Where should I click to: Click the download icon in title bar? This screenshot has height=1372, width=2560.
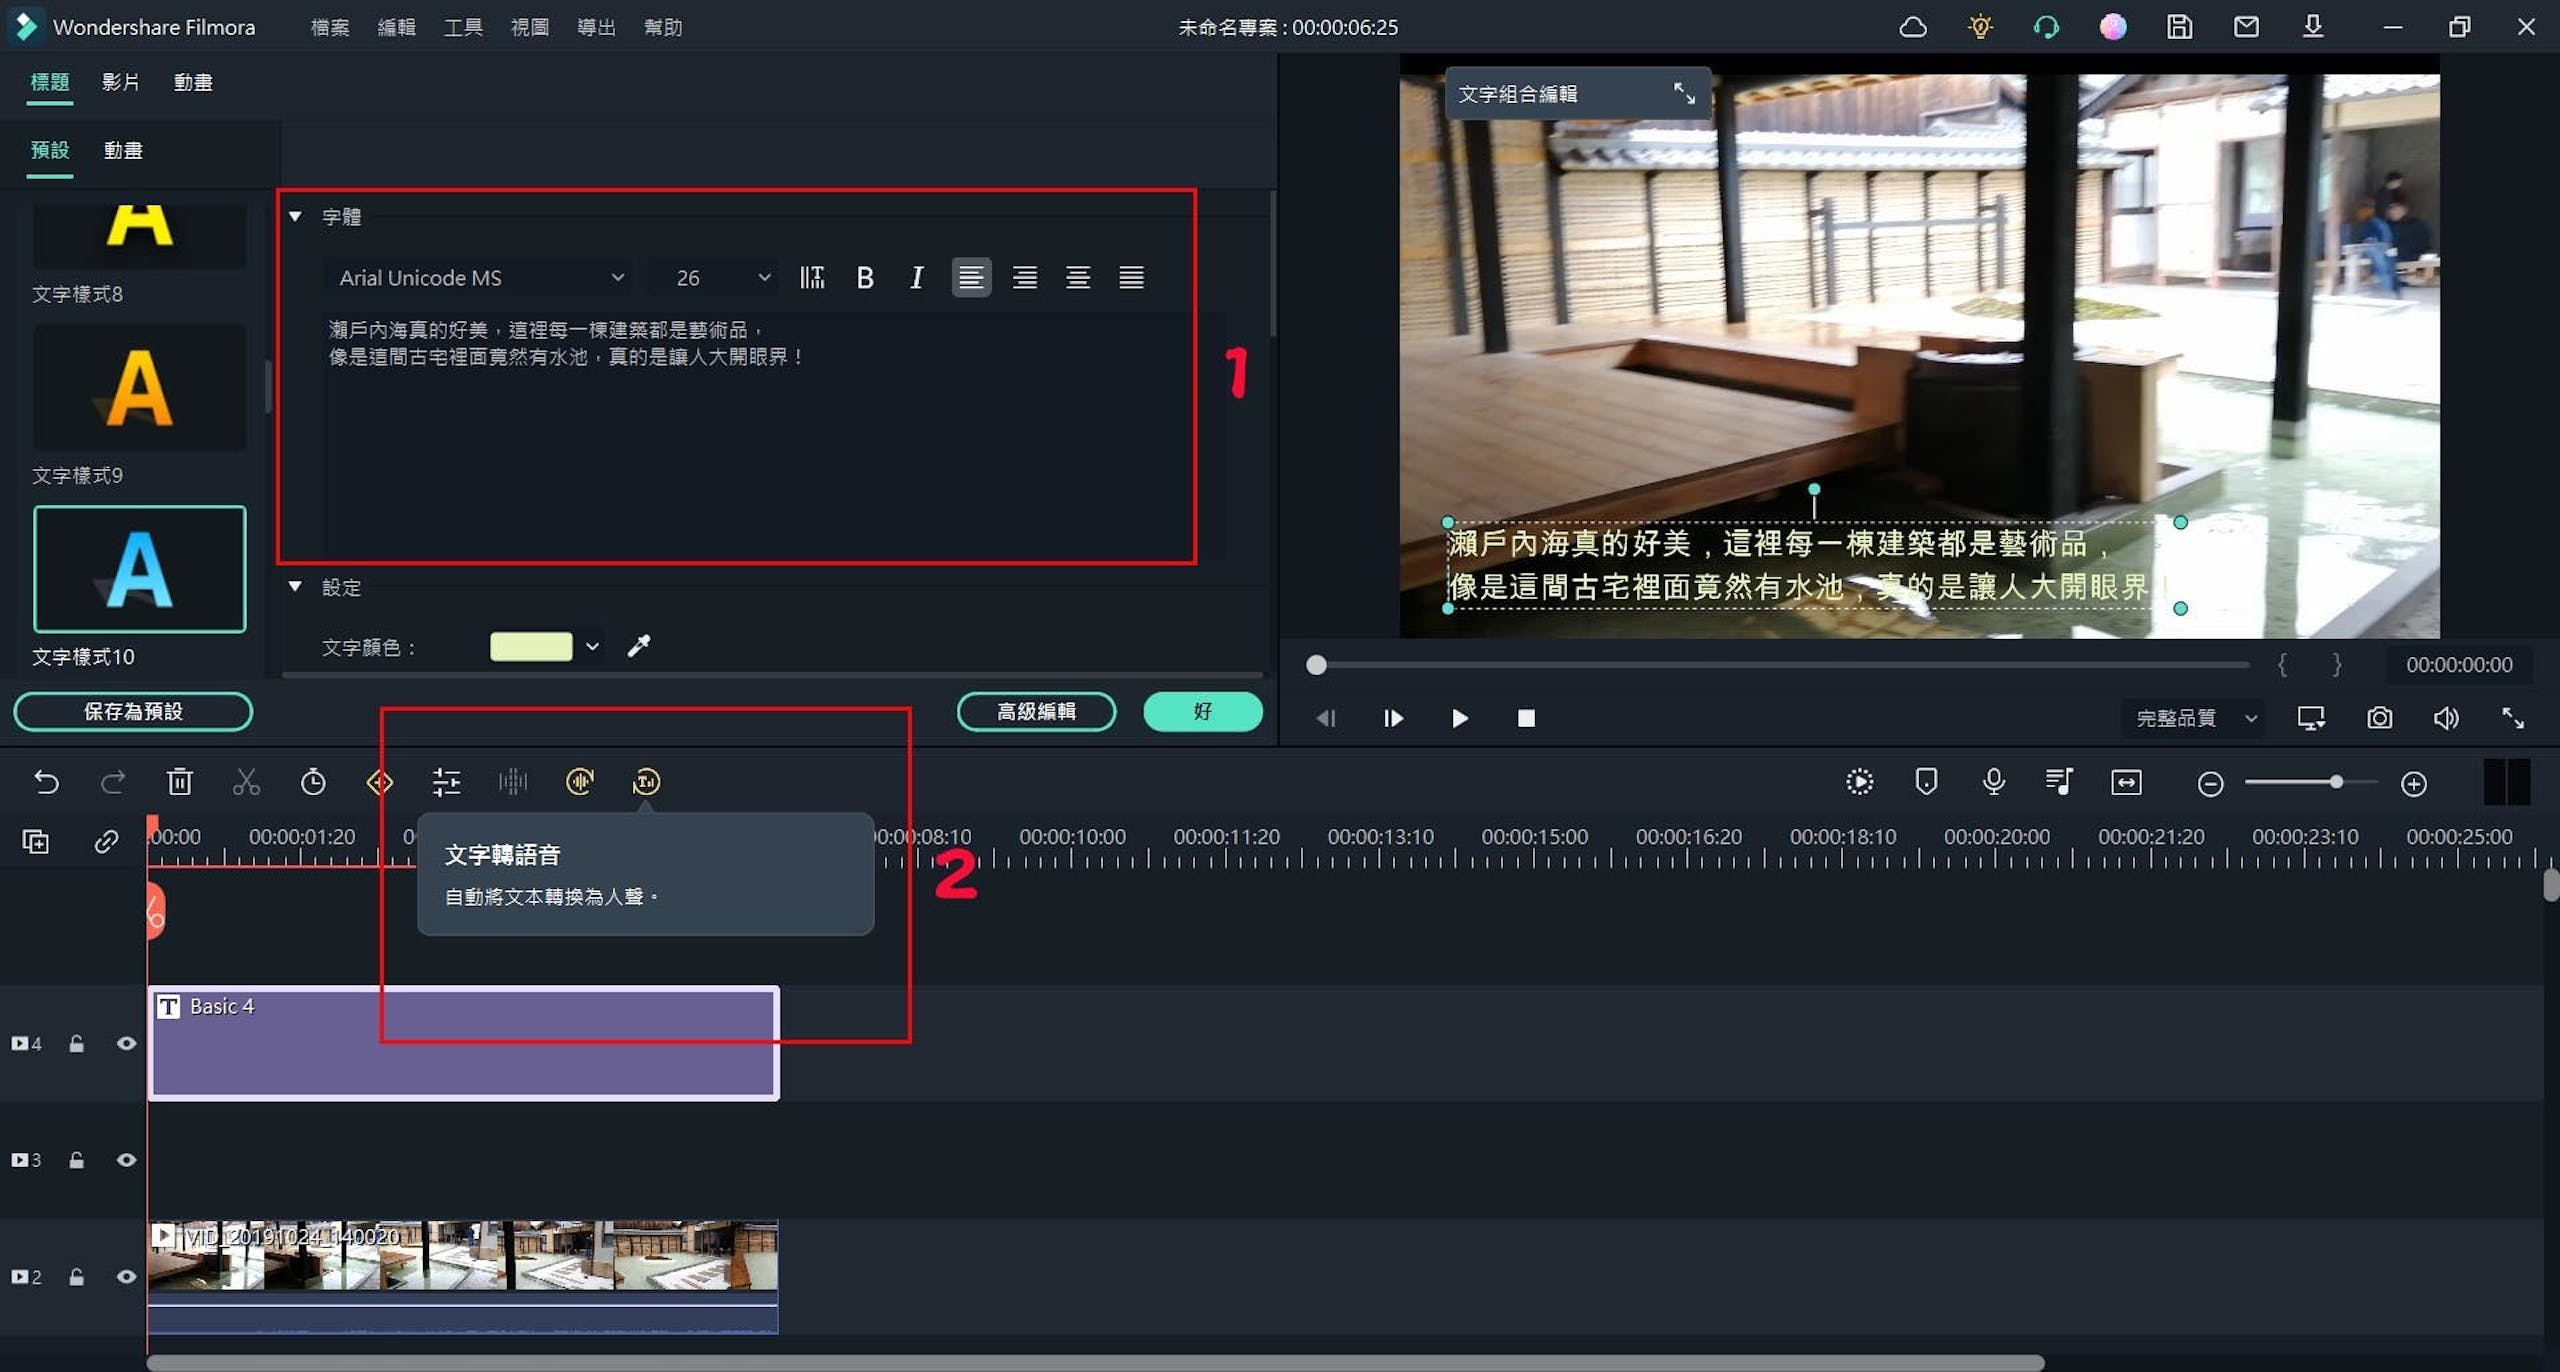(x=2313, y=27)
